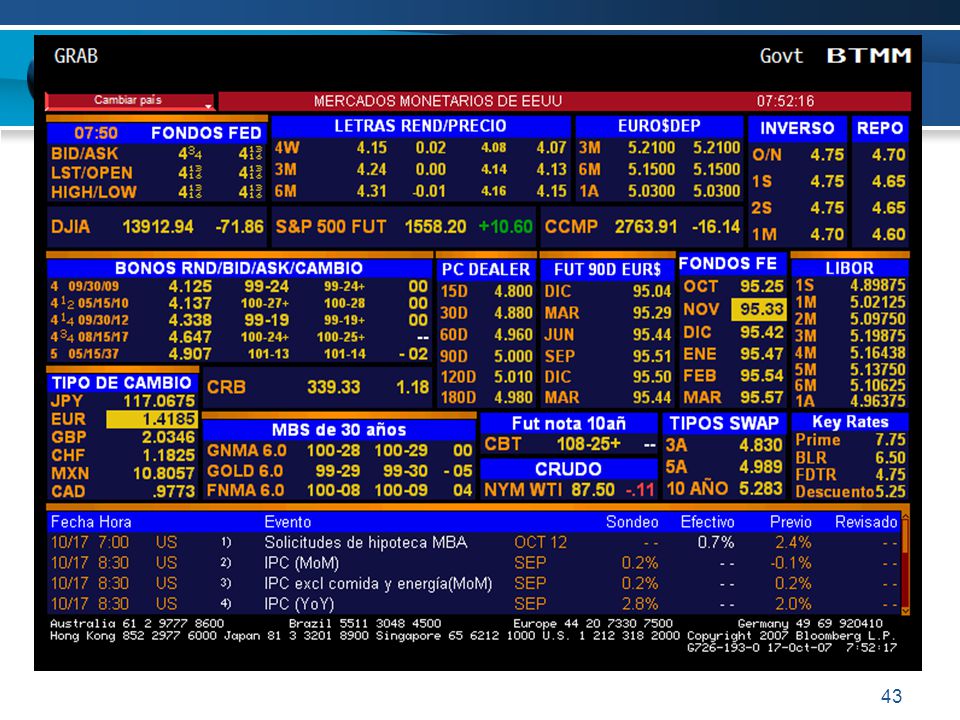
Task: Select the CRB index value 339.33
Action: pyautogui.click(x=334, y=388)
